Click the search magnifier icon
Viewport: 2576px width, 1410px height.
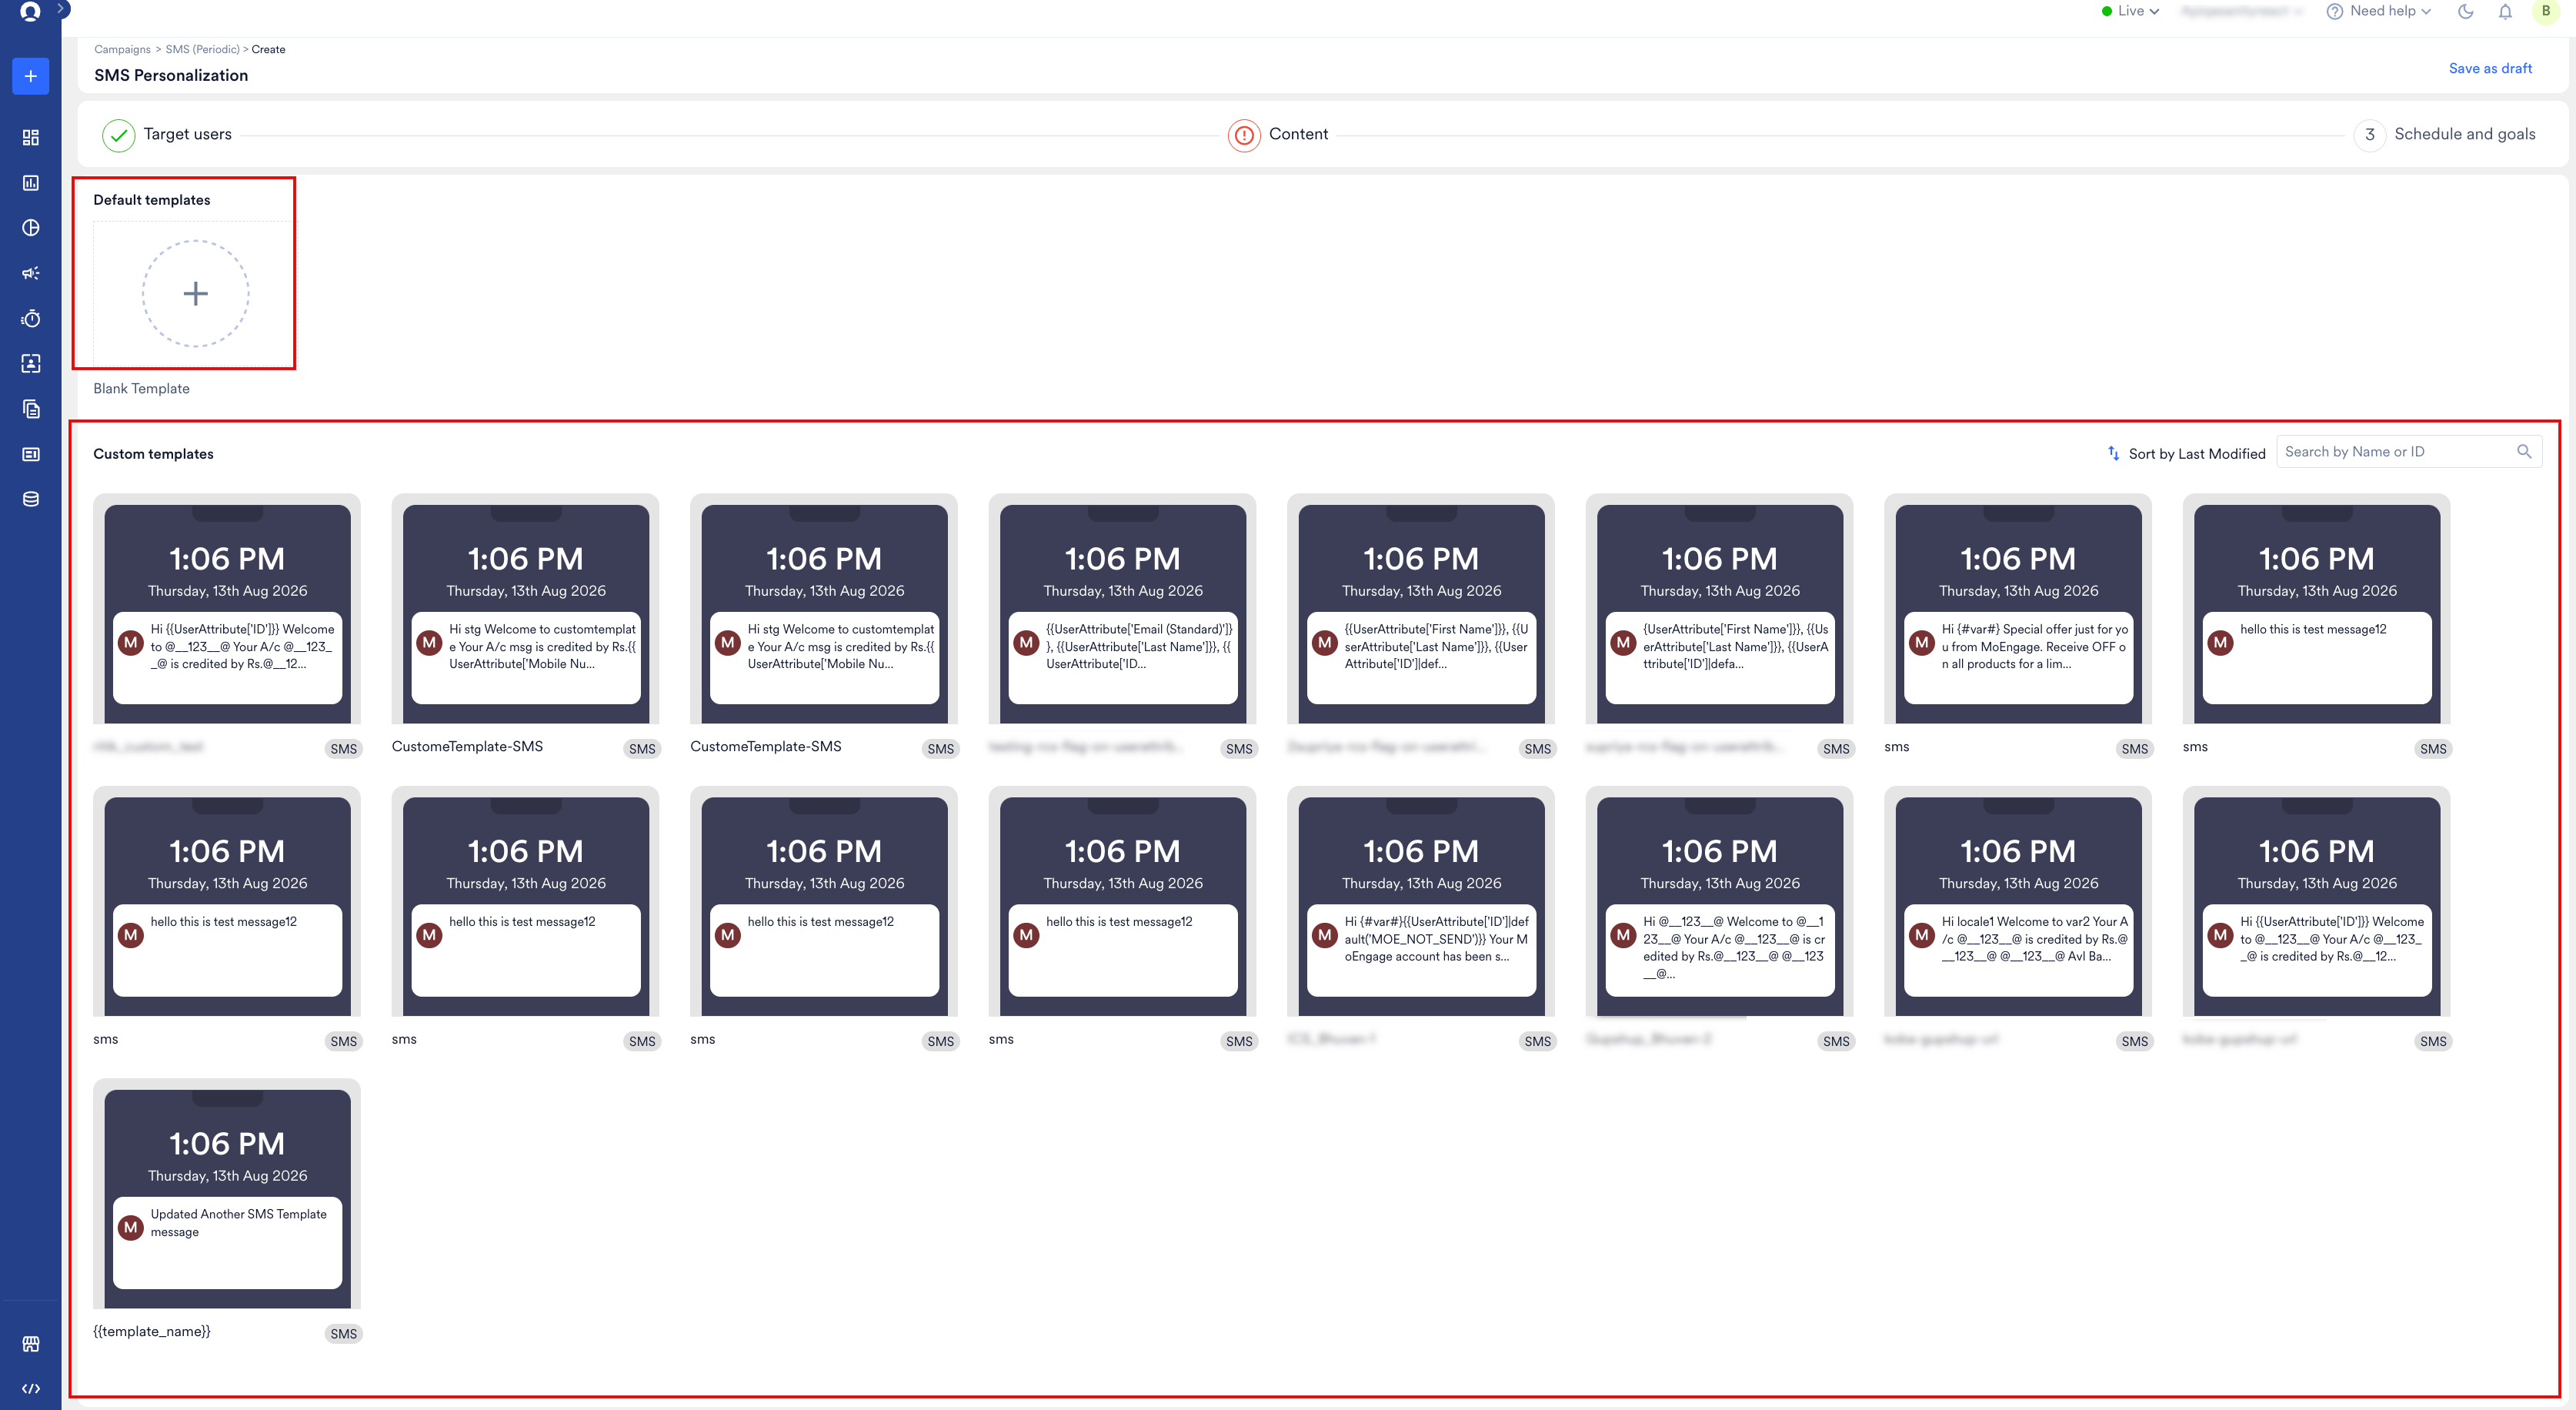[x=2524, y=452]
